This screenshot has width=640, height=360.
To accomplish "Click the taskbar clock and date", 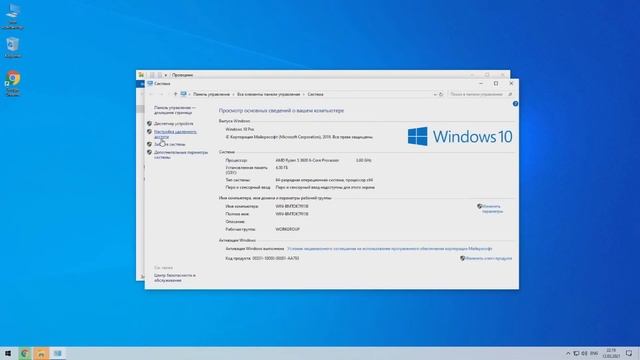I will (x=611, y=353).
